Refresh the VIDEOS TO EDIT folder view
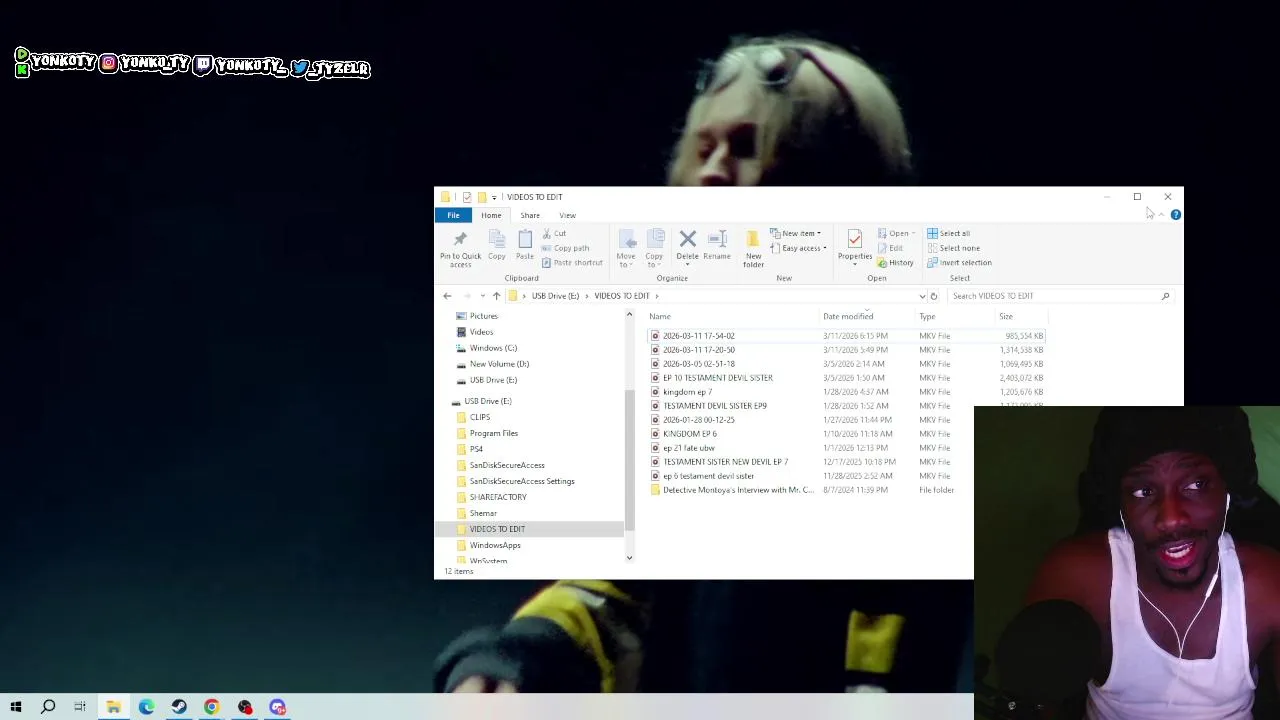This screenshot has width=1280, height=720. (x=934, y=296)
